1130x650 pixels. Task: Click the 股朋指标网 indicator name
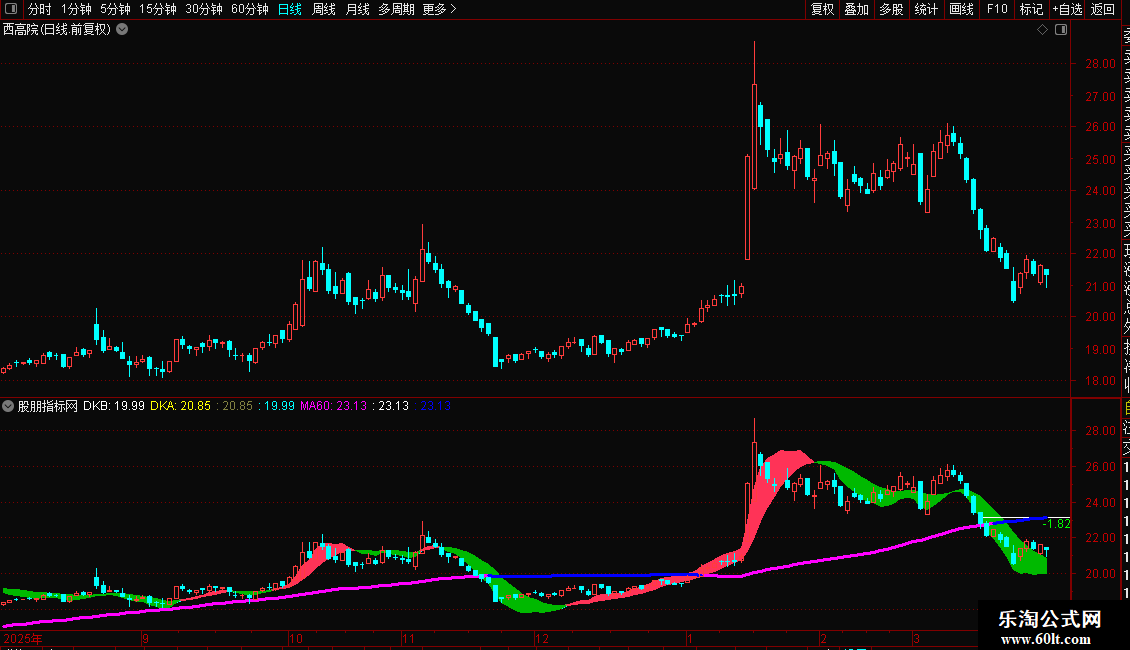tap(48, 406)
